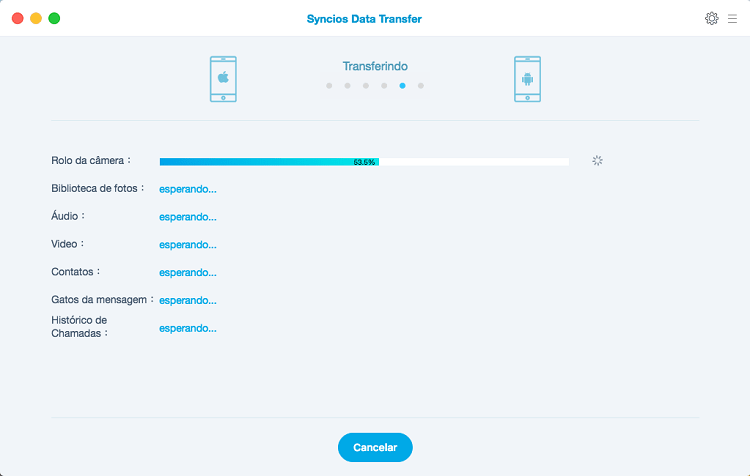750x476 pixels.
Task: Click Histórico de Chamadas esperando status
Action: pos(187,328)
